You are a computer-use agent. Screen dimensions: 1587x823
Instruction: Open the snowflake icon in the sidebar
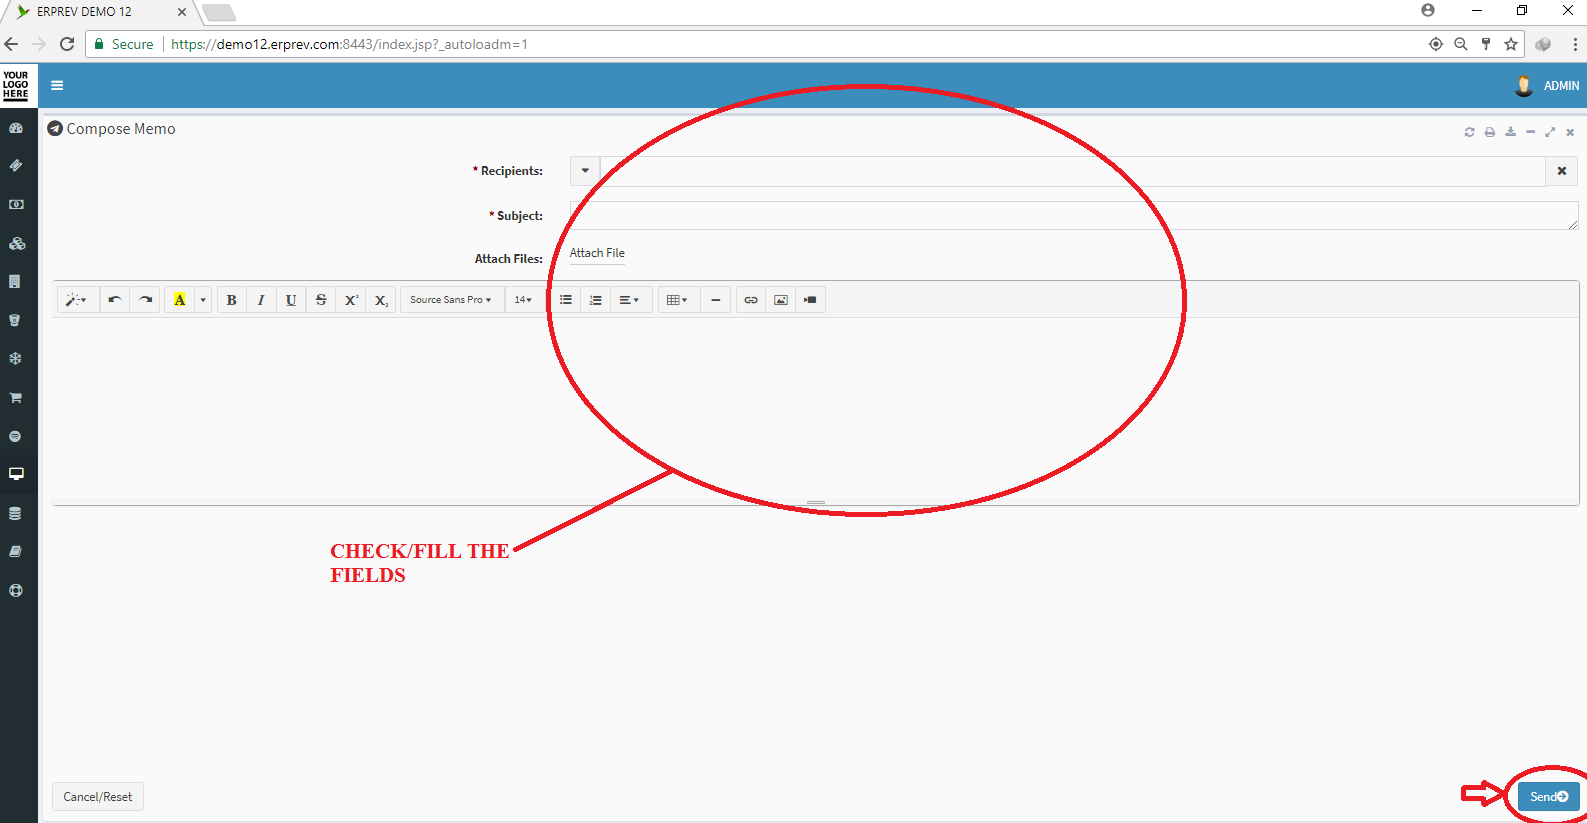(x=16, y=358)
